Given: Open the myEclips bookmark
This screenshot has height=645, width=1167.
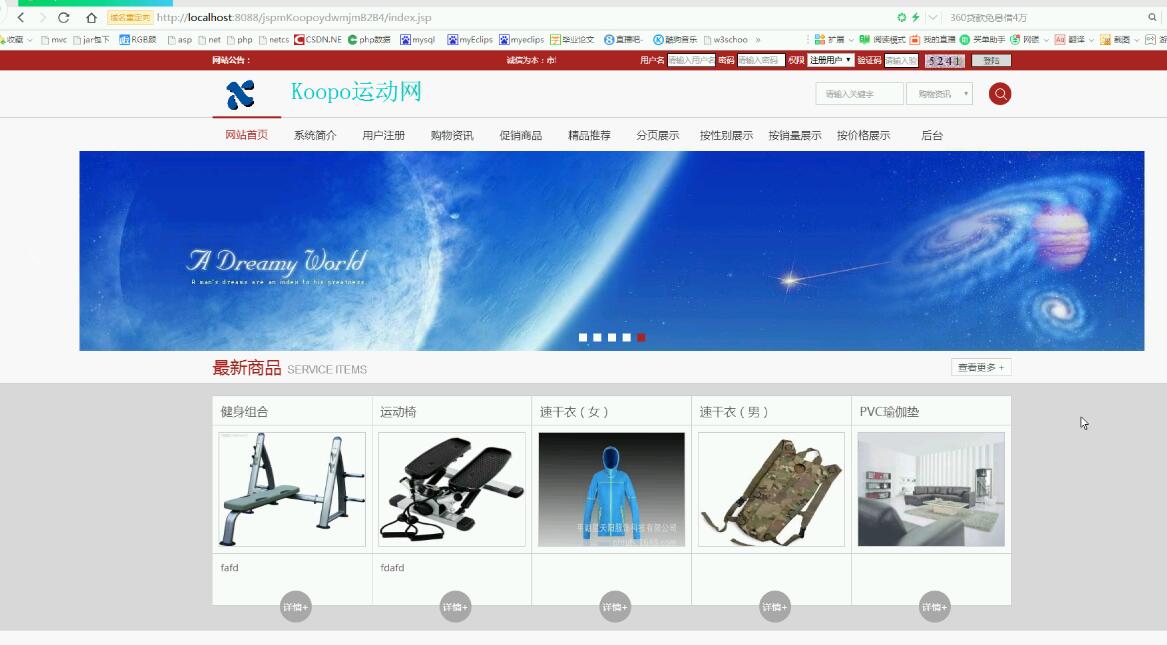Looking at the screenshot, I should tap(470, 39).
